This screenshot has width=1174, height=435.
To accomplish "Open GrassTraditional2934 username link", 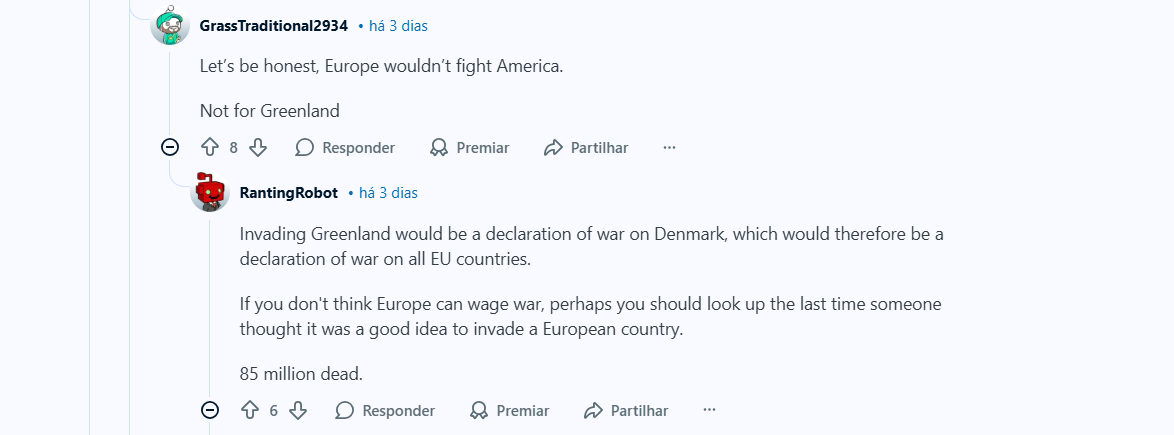I will [274, 25].
